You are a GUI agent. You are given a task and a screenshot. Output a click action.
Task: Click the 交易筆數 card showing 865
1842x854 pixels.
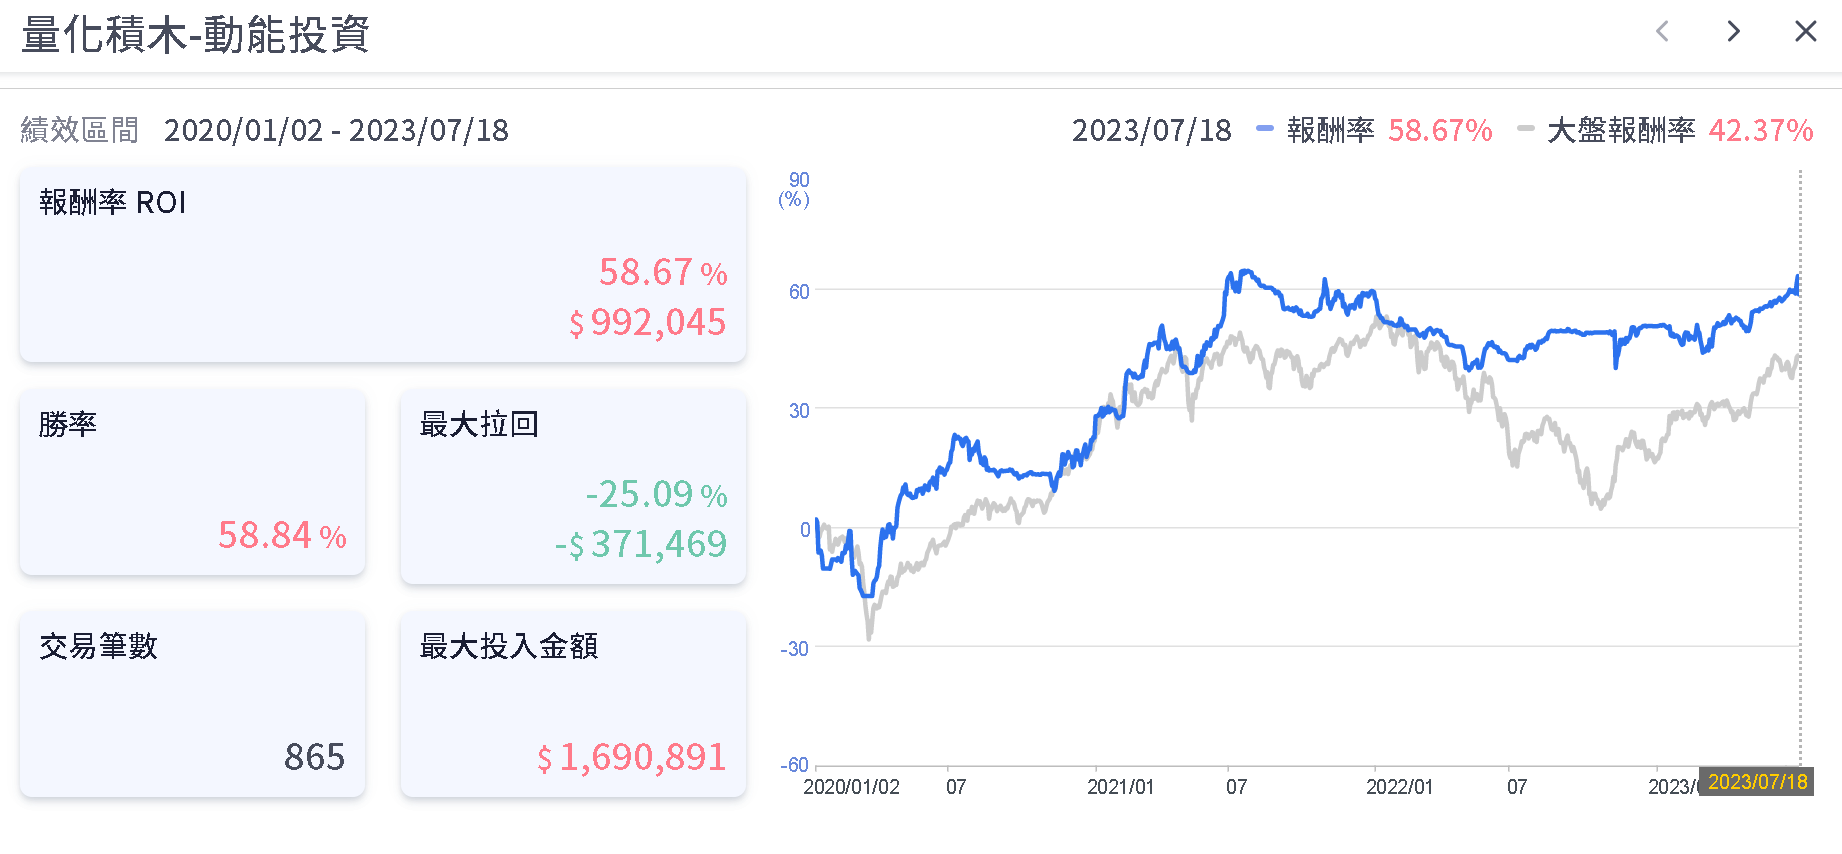point(192,704)
